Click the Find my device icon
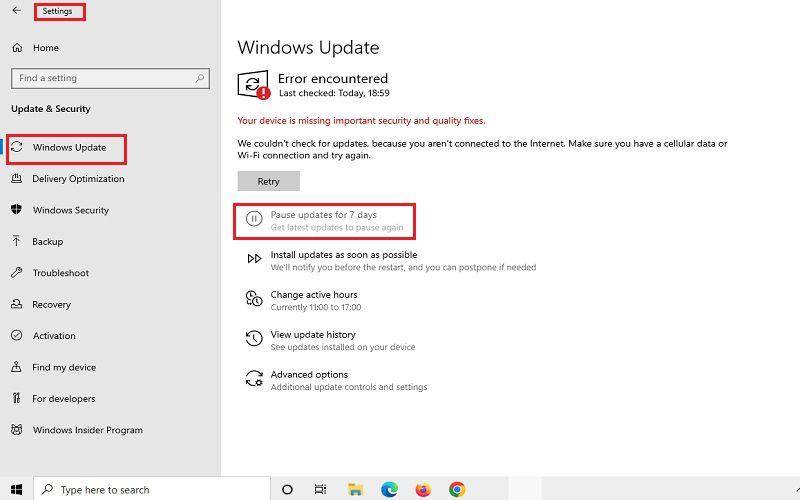The height and width of the screenshot is (500, 800). [17, 367]
